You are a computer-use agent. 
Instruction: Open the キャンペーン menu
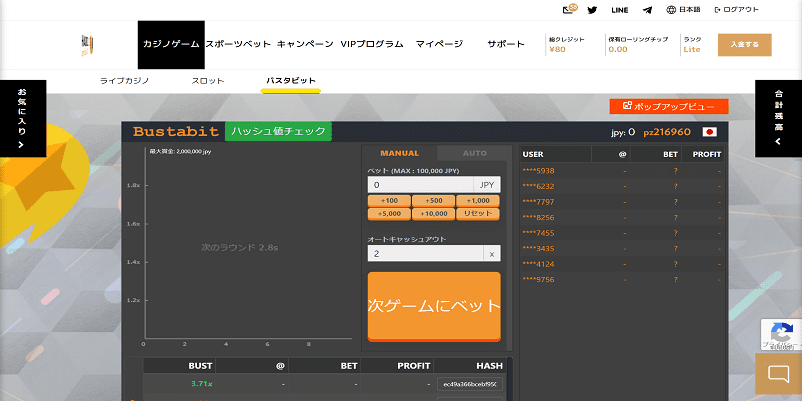click(x=305, y=44)
